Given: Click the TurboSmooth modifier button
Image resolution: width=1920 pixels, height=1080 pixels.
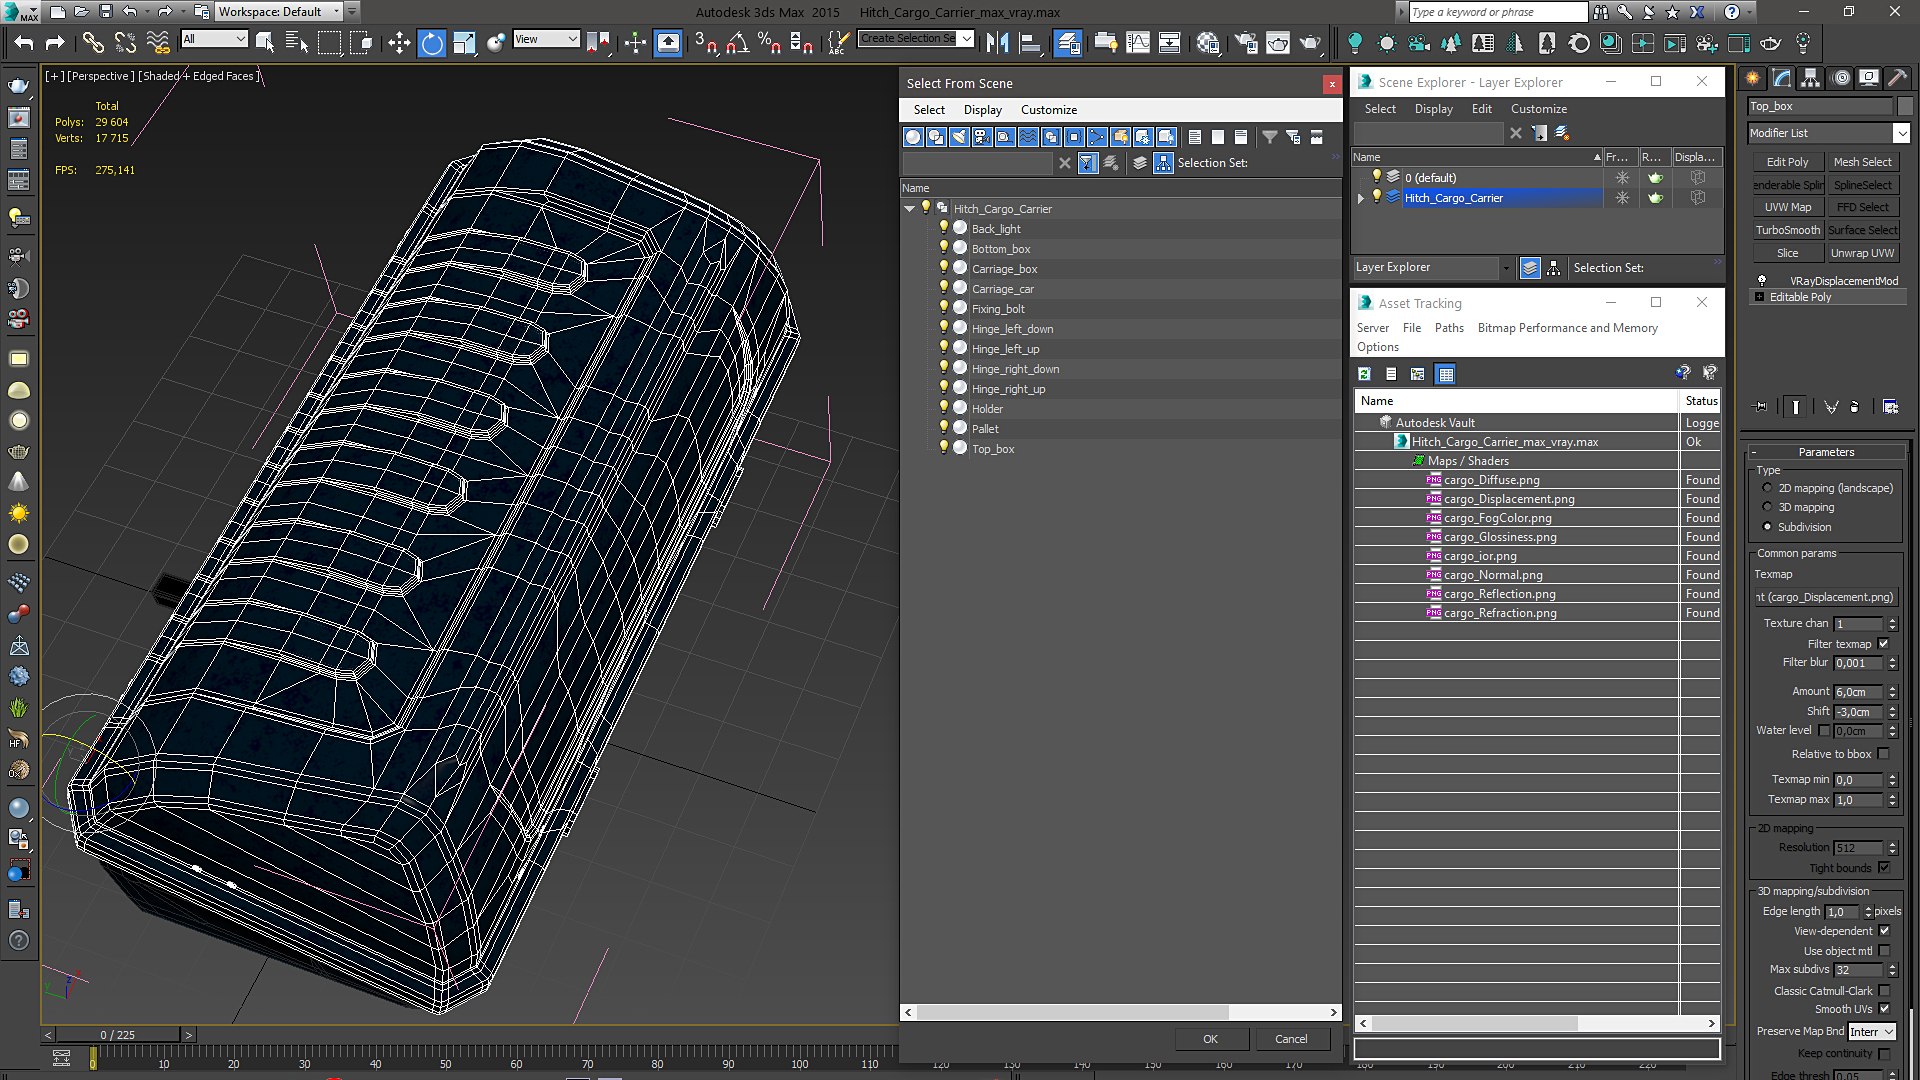Looking at the screenshot, I should pyautogui.click(x=1787, y=230).
